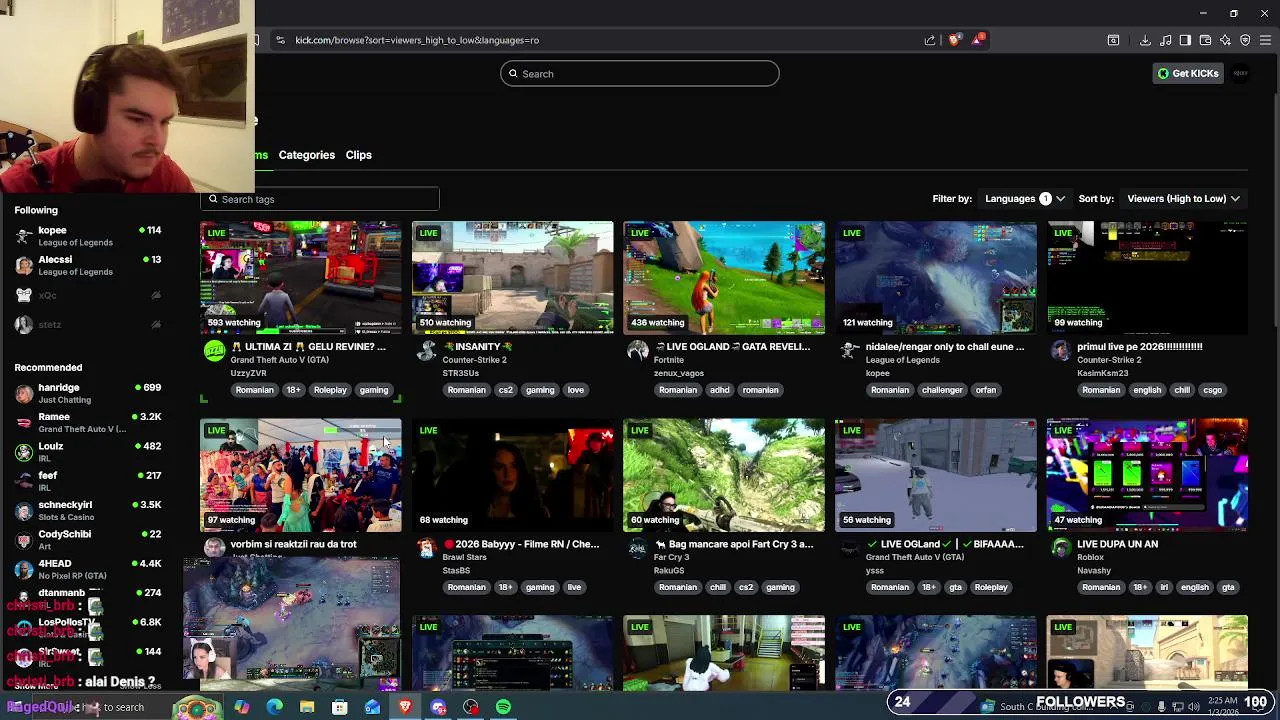
Task: Open Discord from the taskbar
Action: click(x=438, y=707)
